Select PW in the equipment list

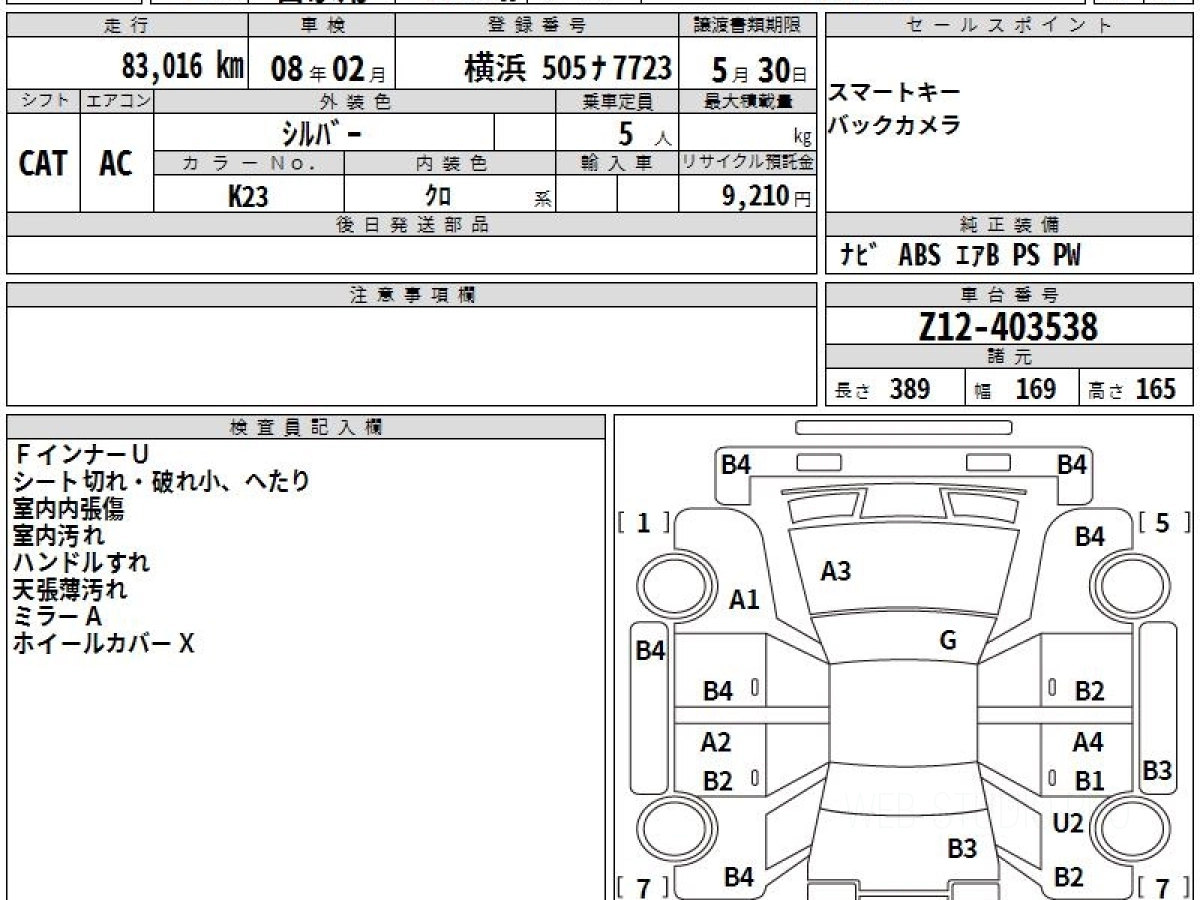coord(1067,255)
